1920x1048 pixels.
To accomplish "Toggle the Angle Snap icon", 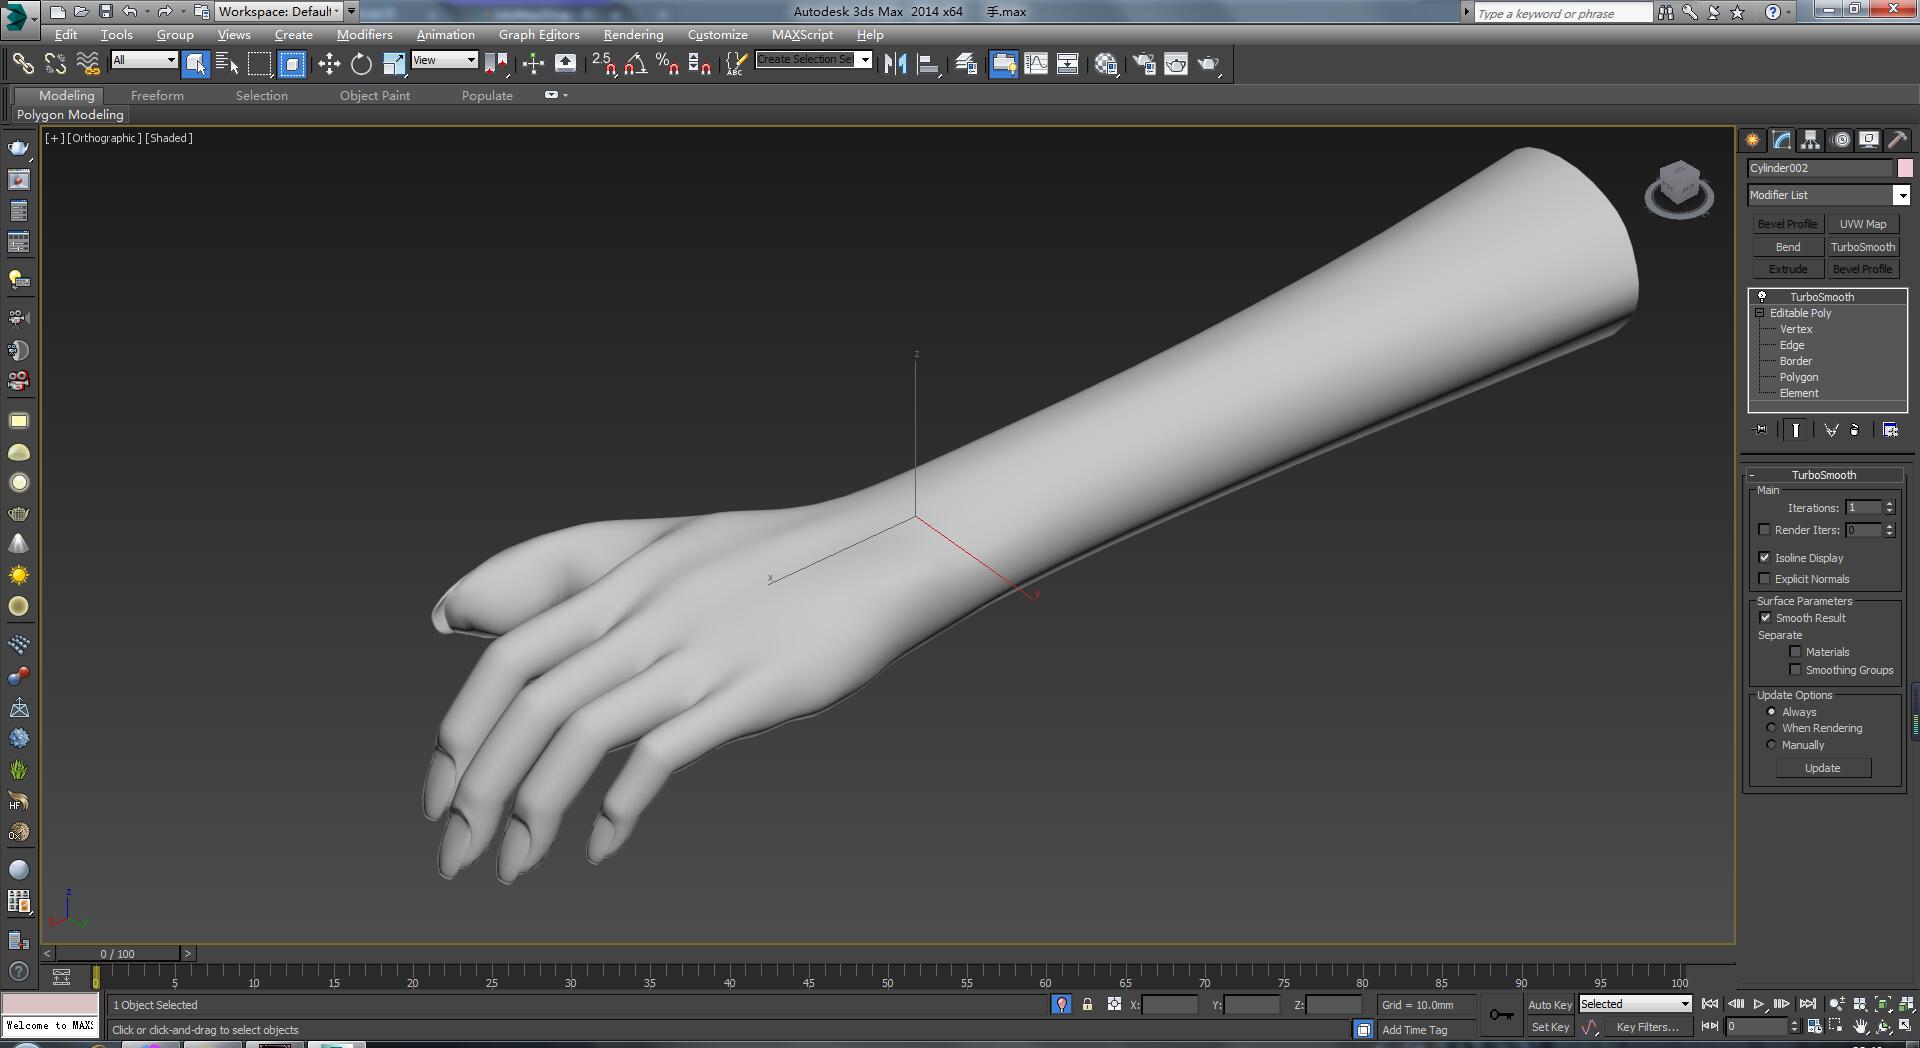I will pyautogui.click(x=635, y=64).
